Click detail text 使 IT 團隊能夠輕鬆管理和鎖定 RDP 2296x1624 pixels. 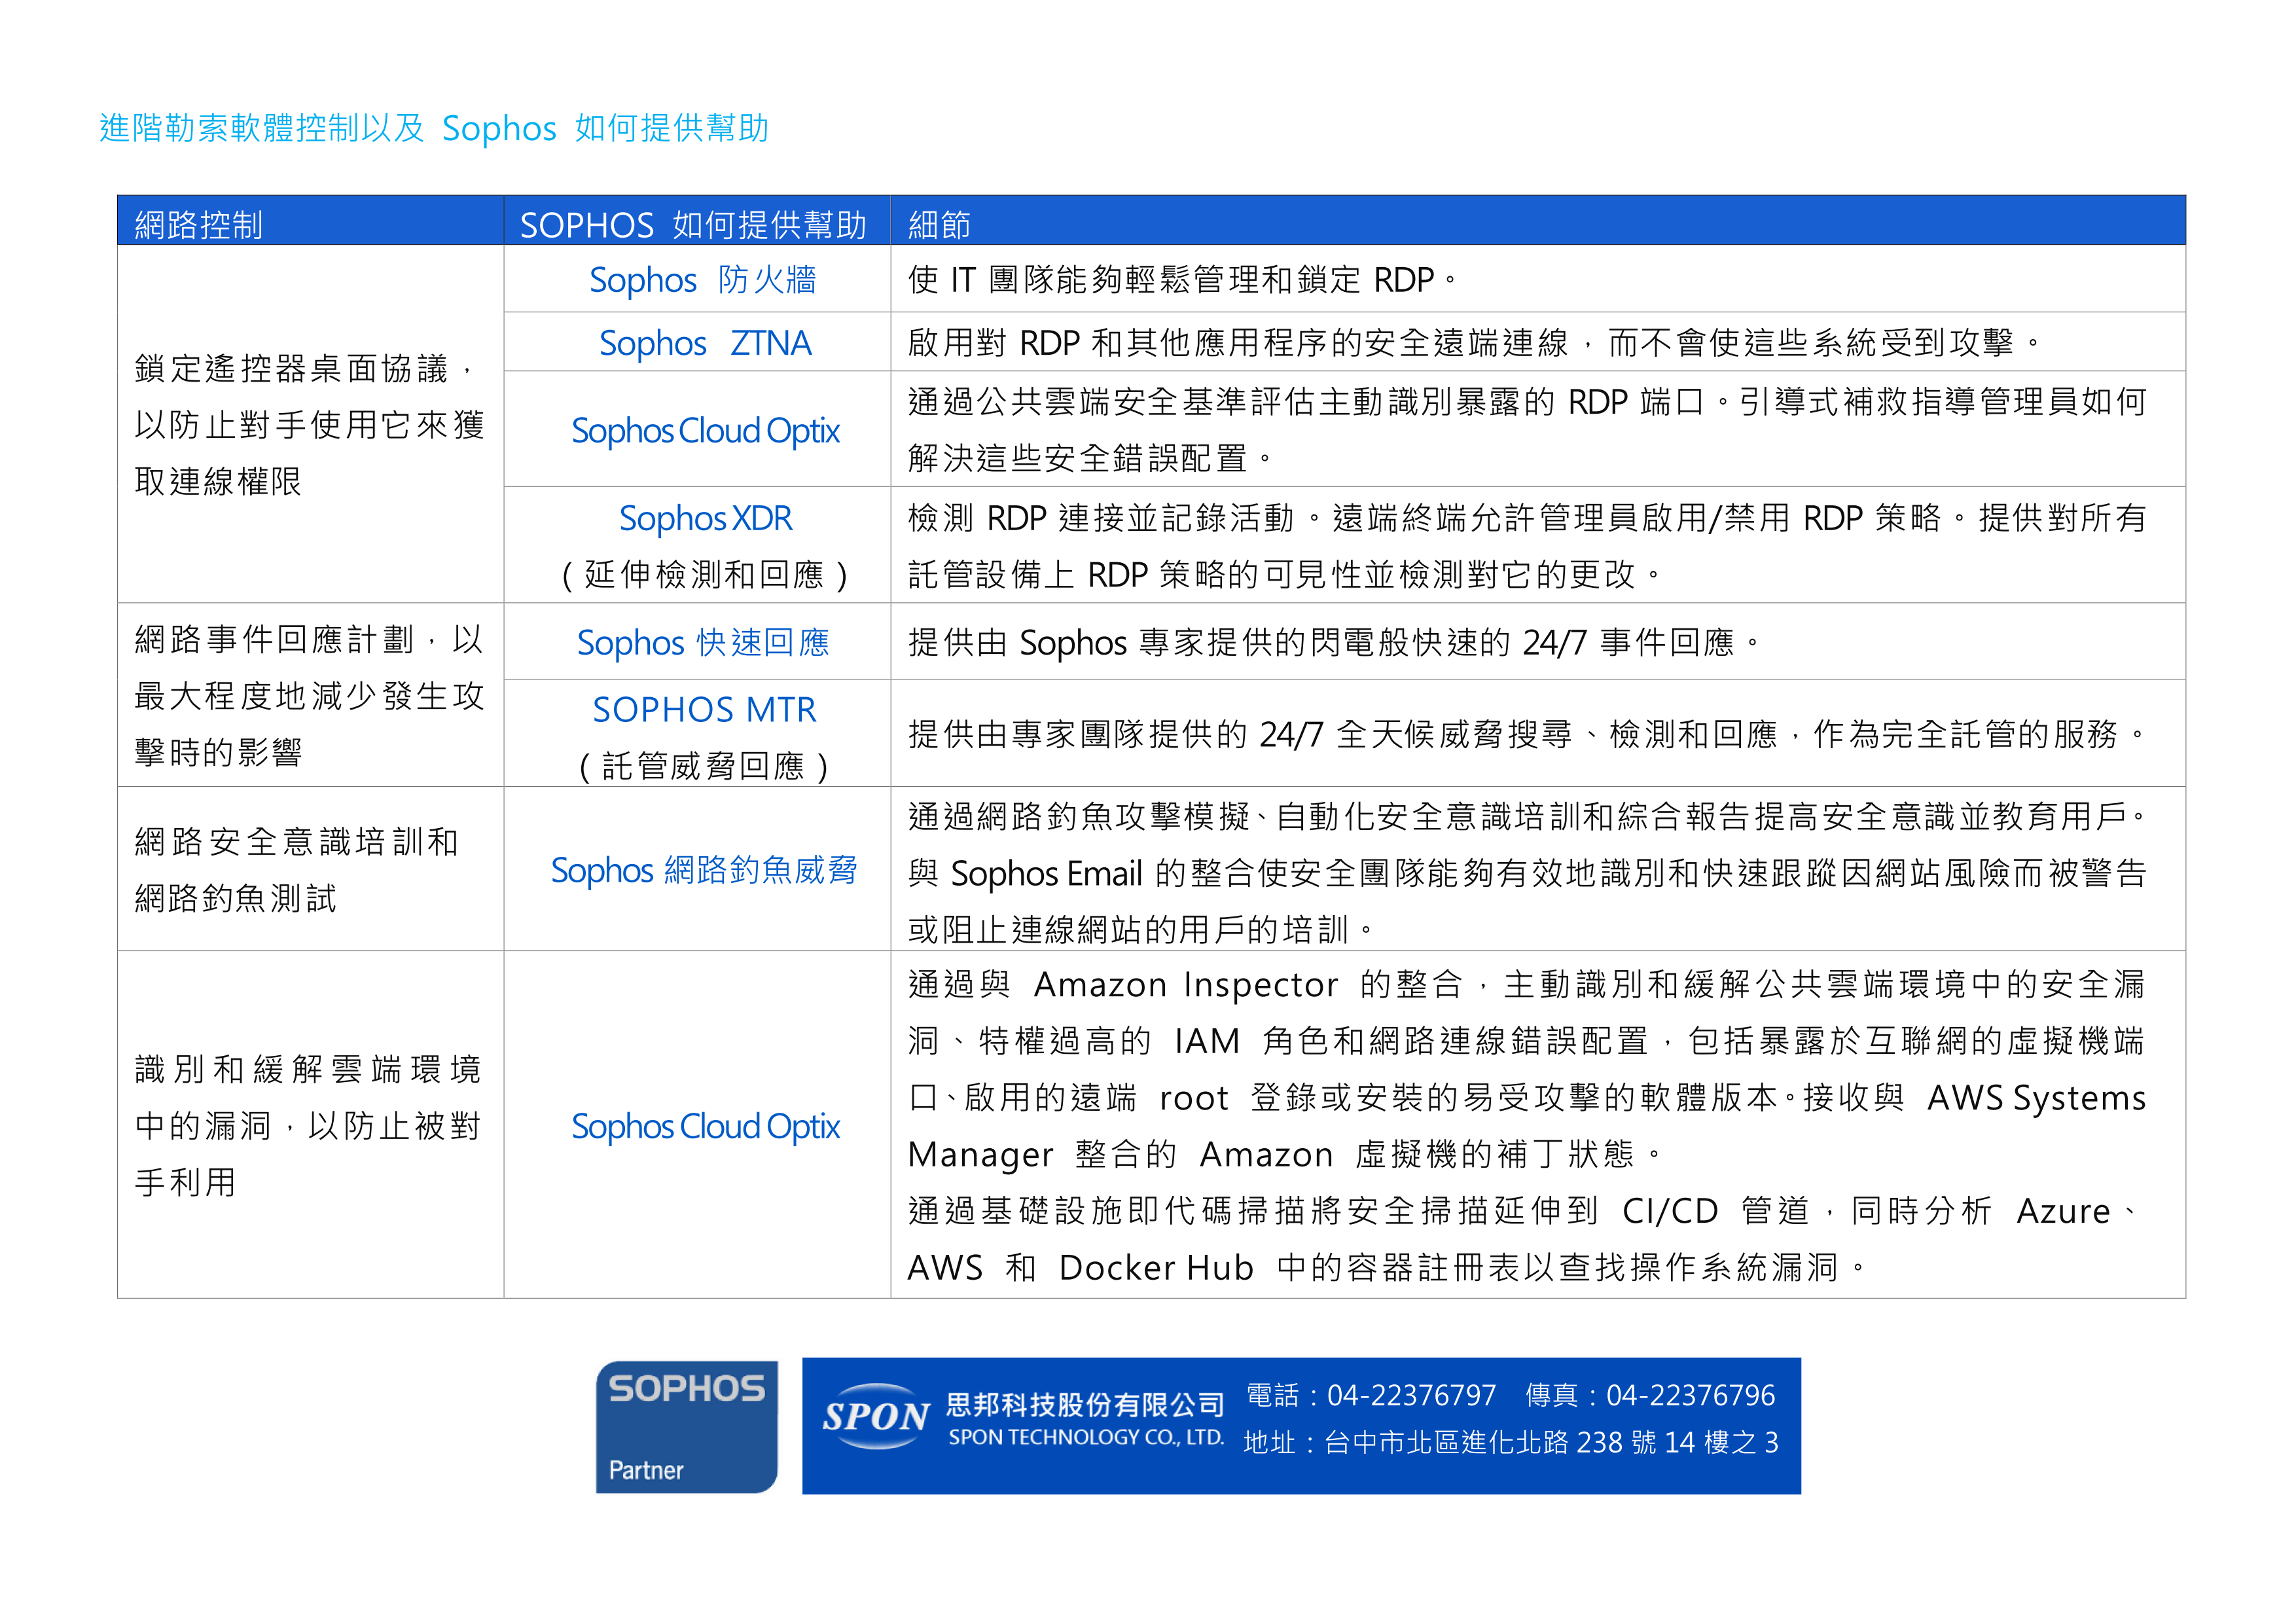tap(1183, 280)
